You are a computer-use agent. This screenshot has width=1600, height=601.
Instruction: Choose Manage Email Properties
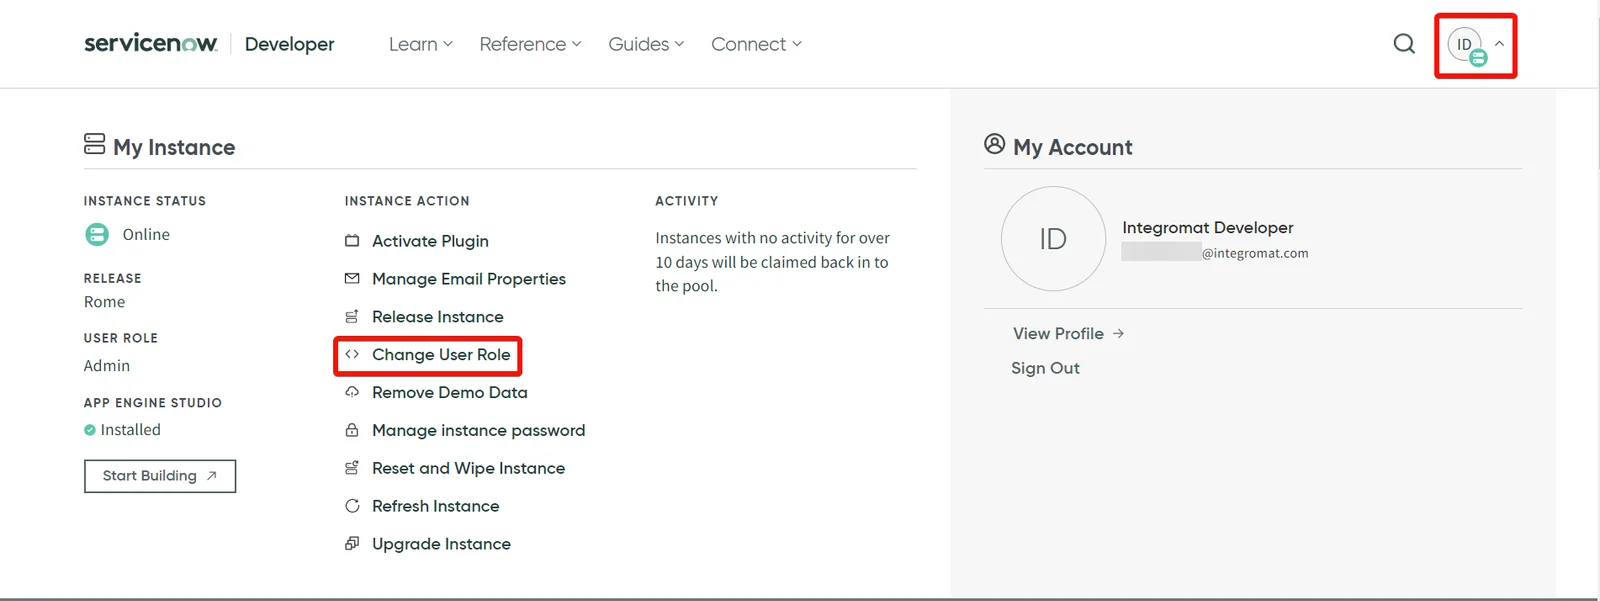click(x=469, y=279)
